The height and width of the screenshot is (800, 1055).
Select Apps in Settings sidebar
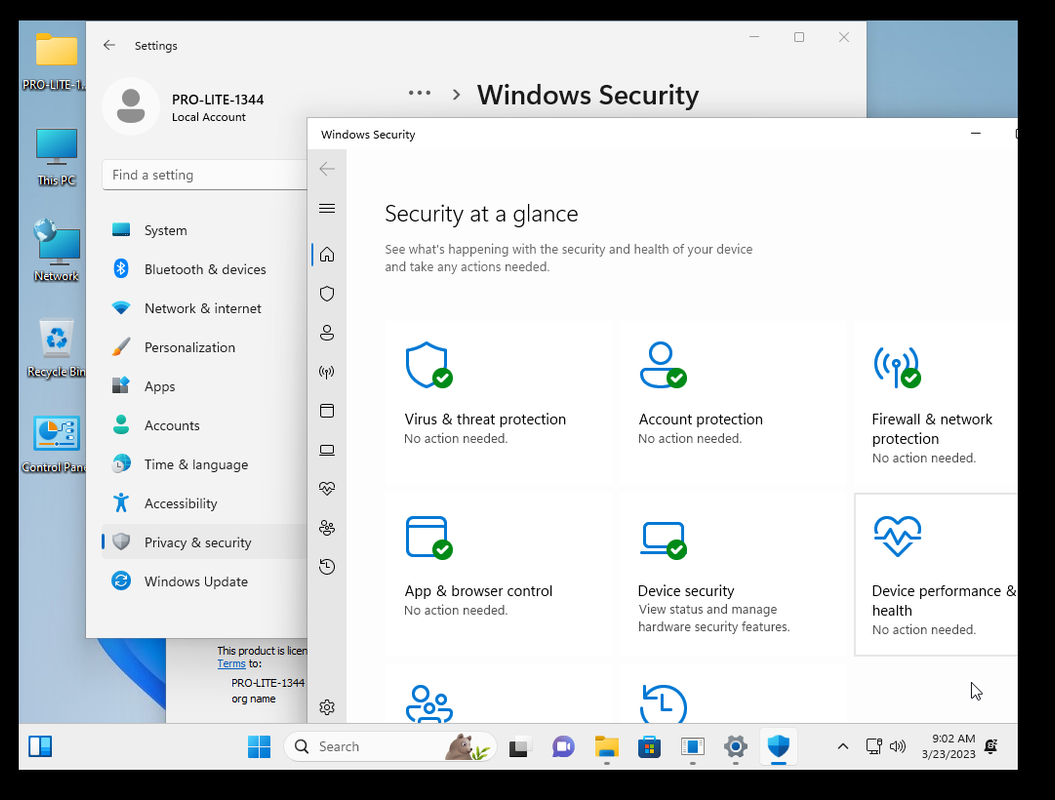pos(205,386)
